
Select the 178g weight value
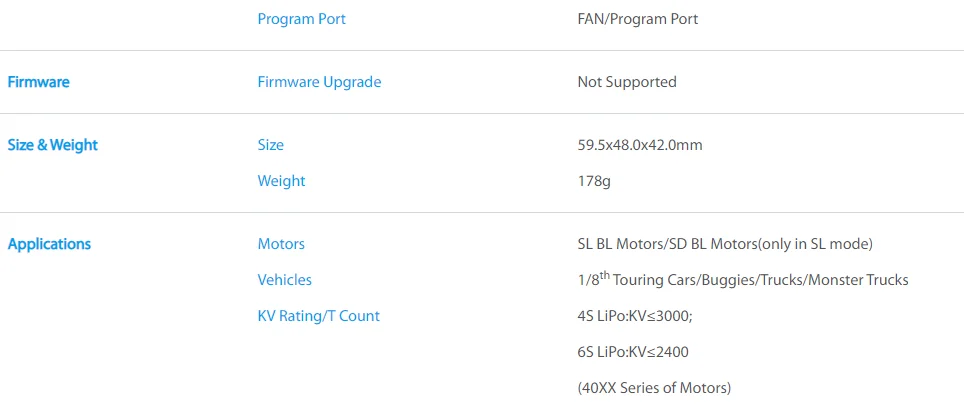coord(593,181)
